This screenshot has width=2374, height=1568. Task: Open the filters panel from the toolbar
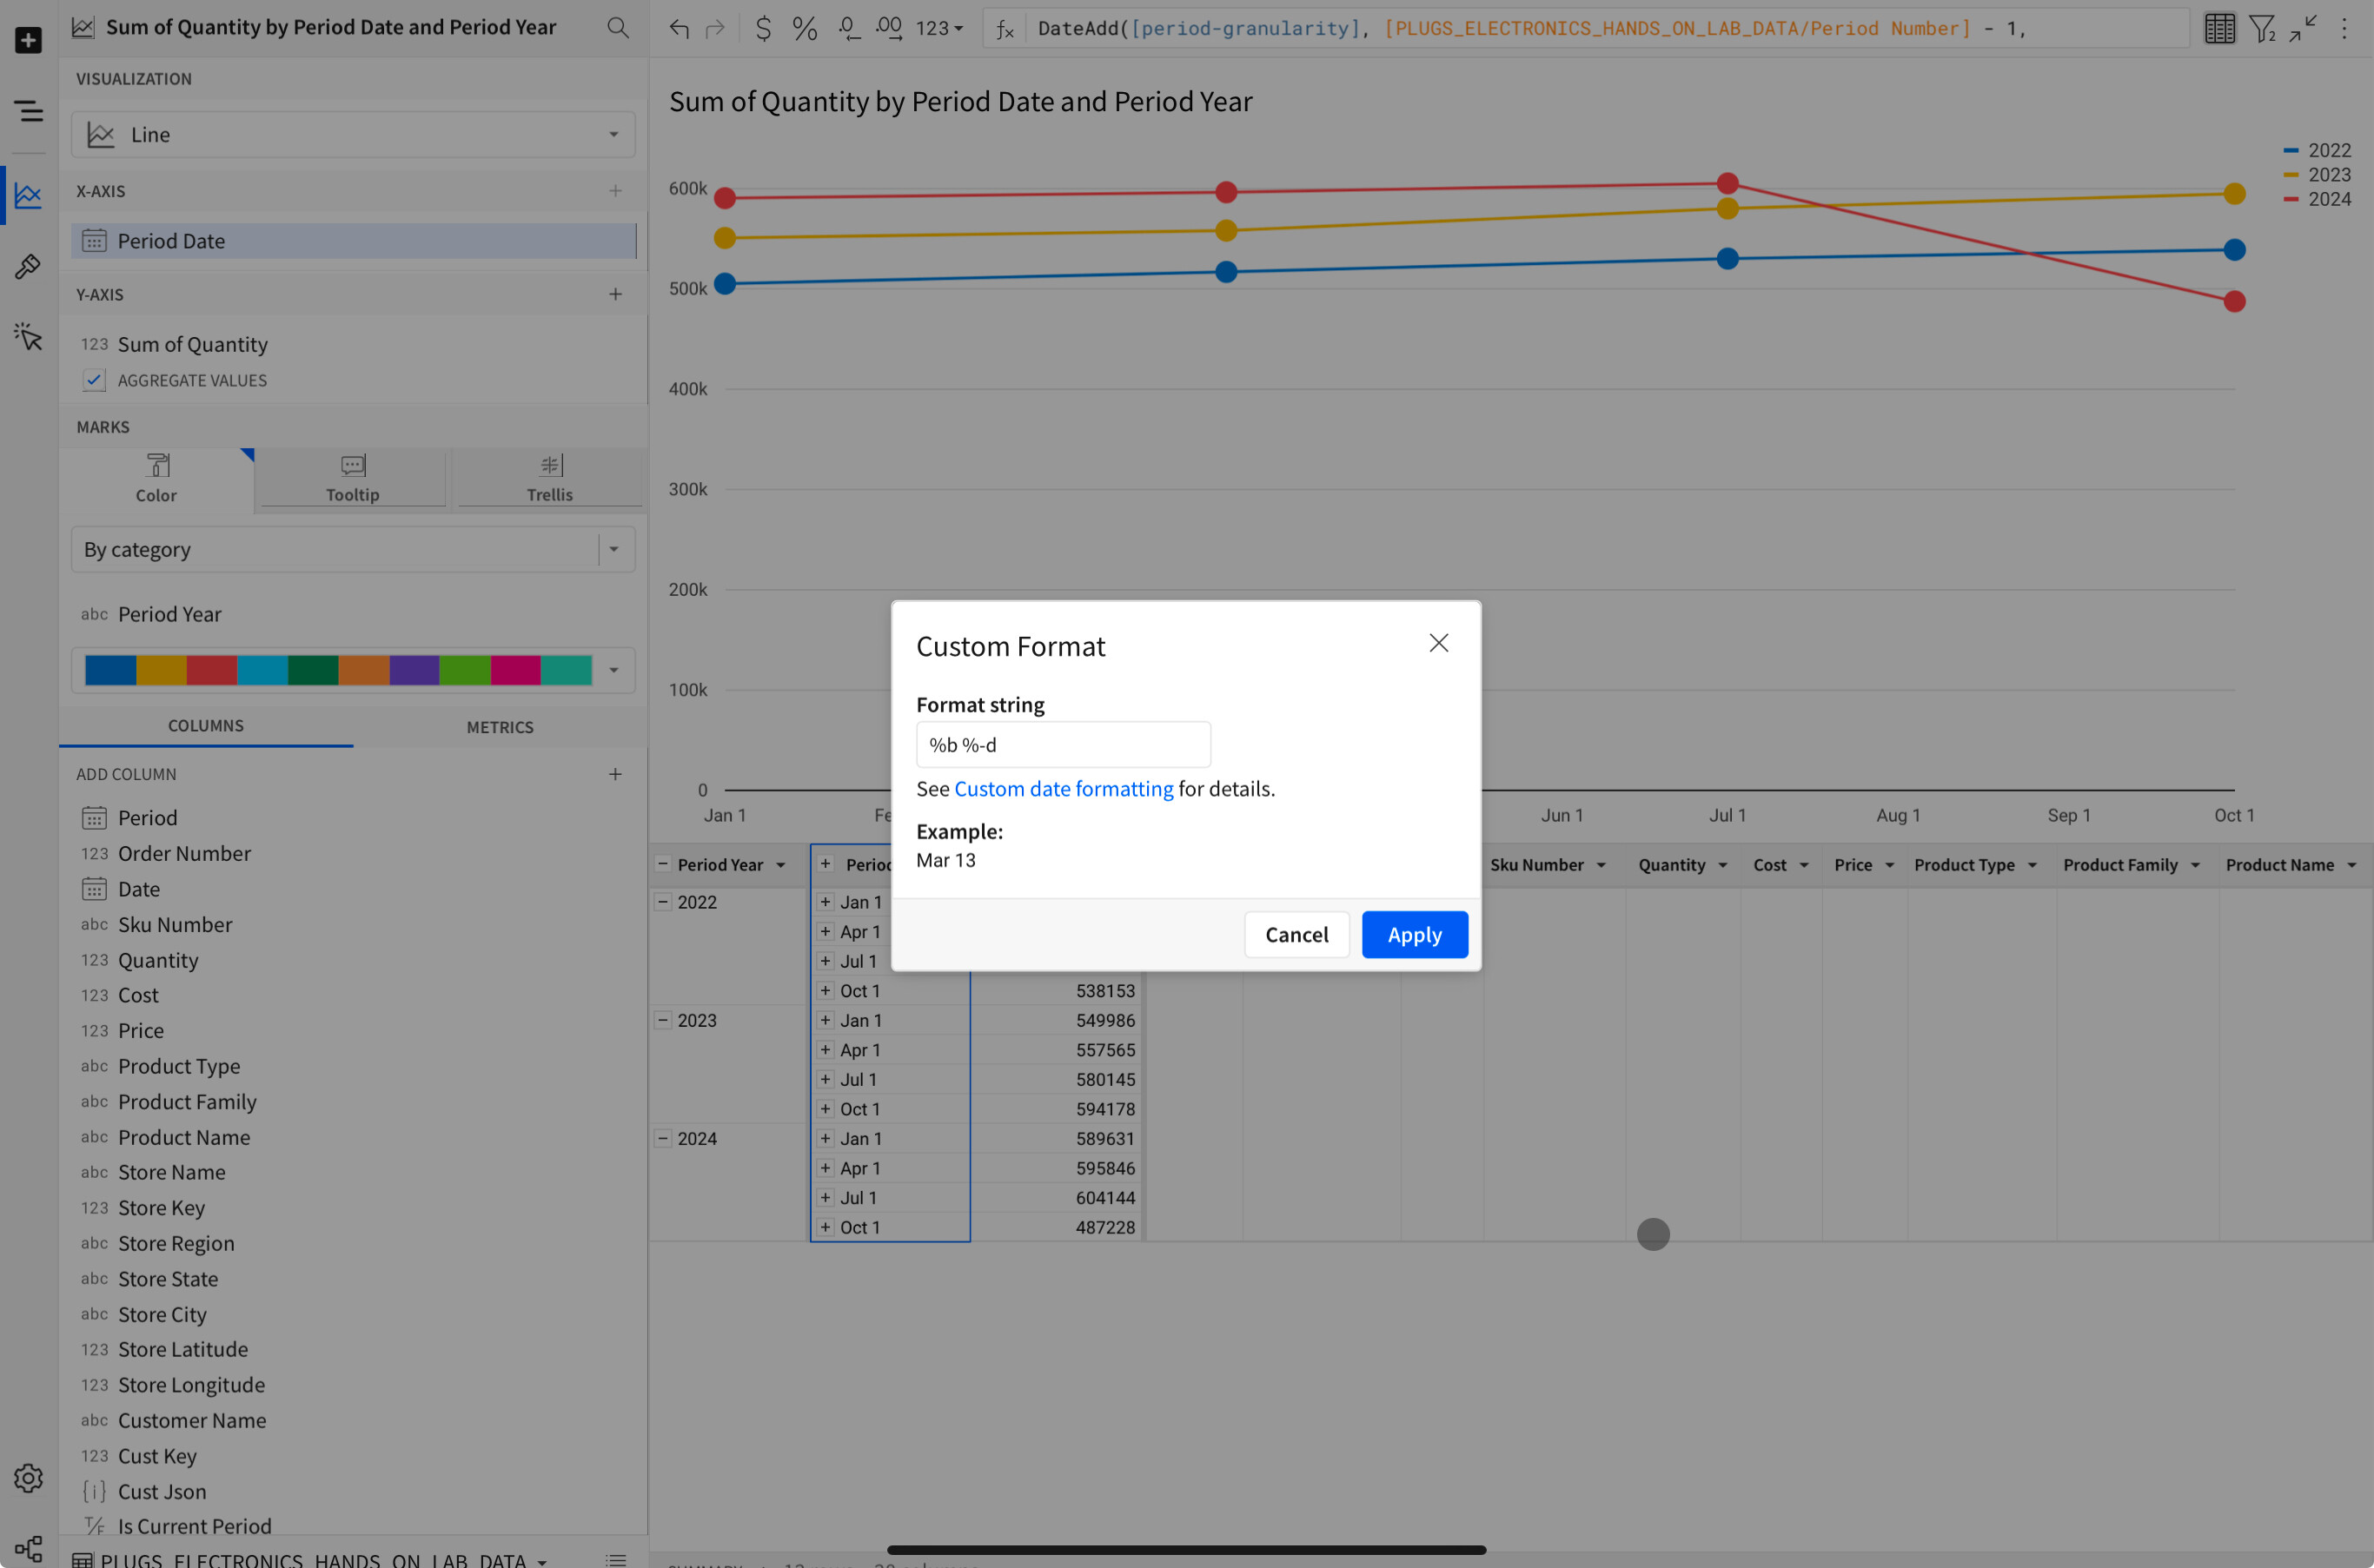(2262, 28)
